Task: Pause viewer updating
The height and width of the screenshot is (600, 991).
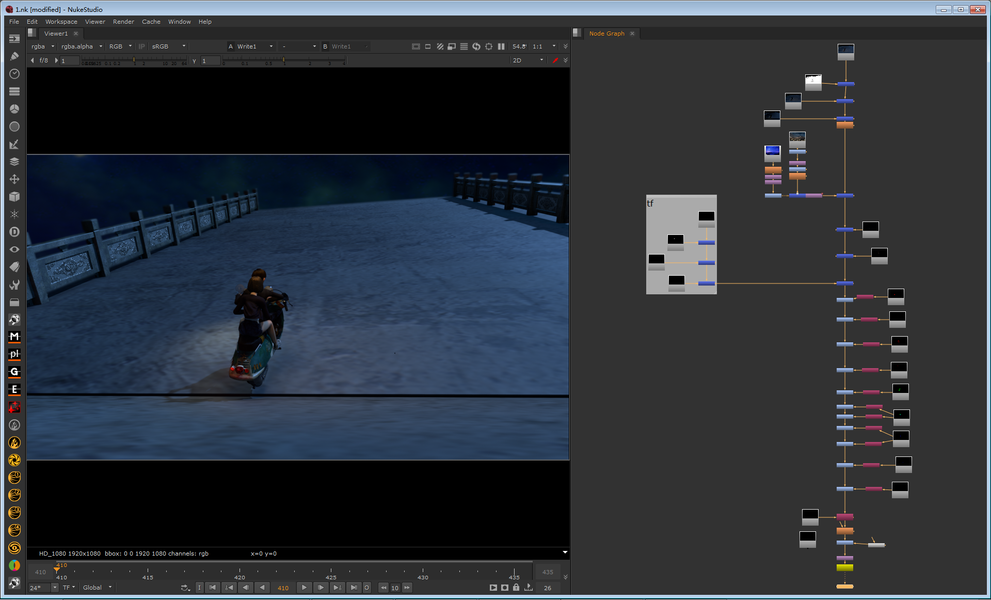Action: click(x=501, y=46)
